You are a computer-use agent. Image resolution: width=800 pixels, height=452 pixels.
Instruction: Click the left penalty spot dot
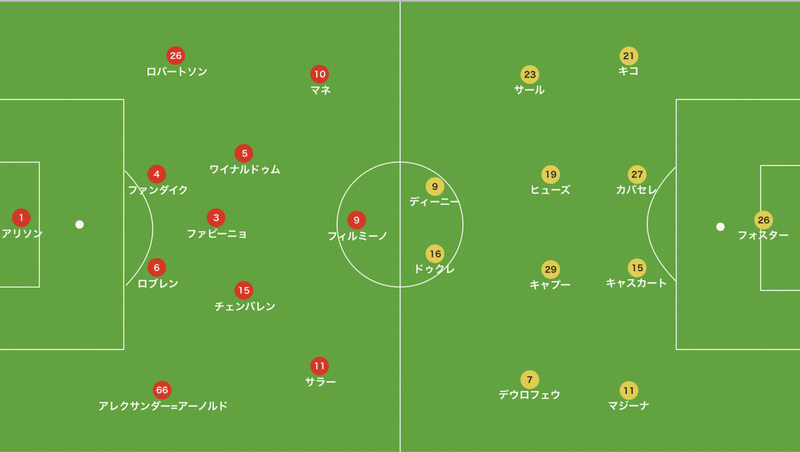click(x=80, y=224)
